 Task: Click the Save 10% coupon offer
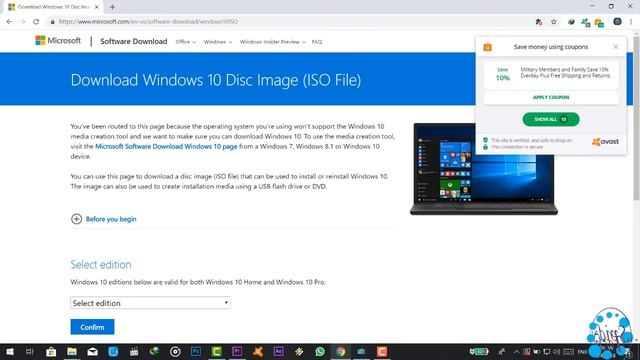[x=551, y=75]
